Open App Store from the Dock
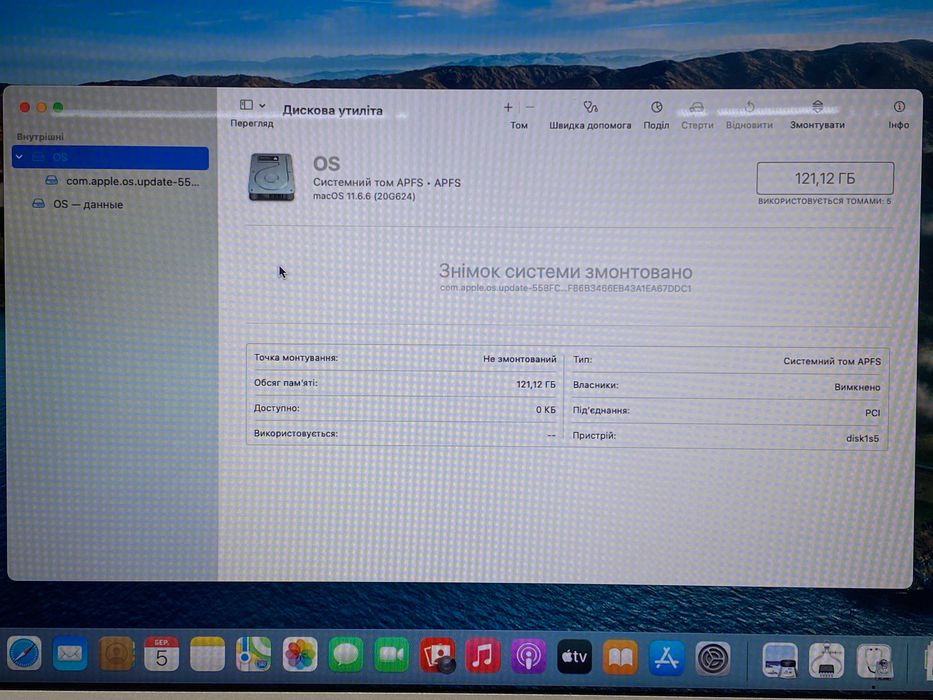Viewport: 933px width, 700px height. pyautogui.click(x=666, y=658)
